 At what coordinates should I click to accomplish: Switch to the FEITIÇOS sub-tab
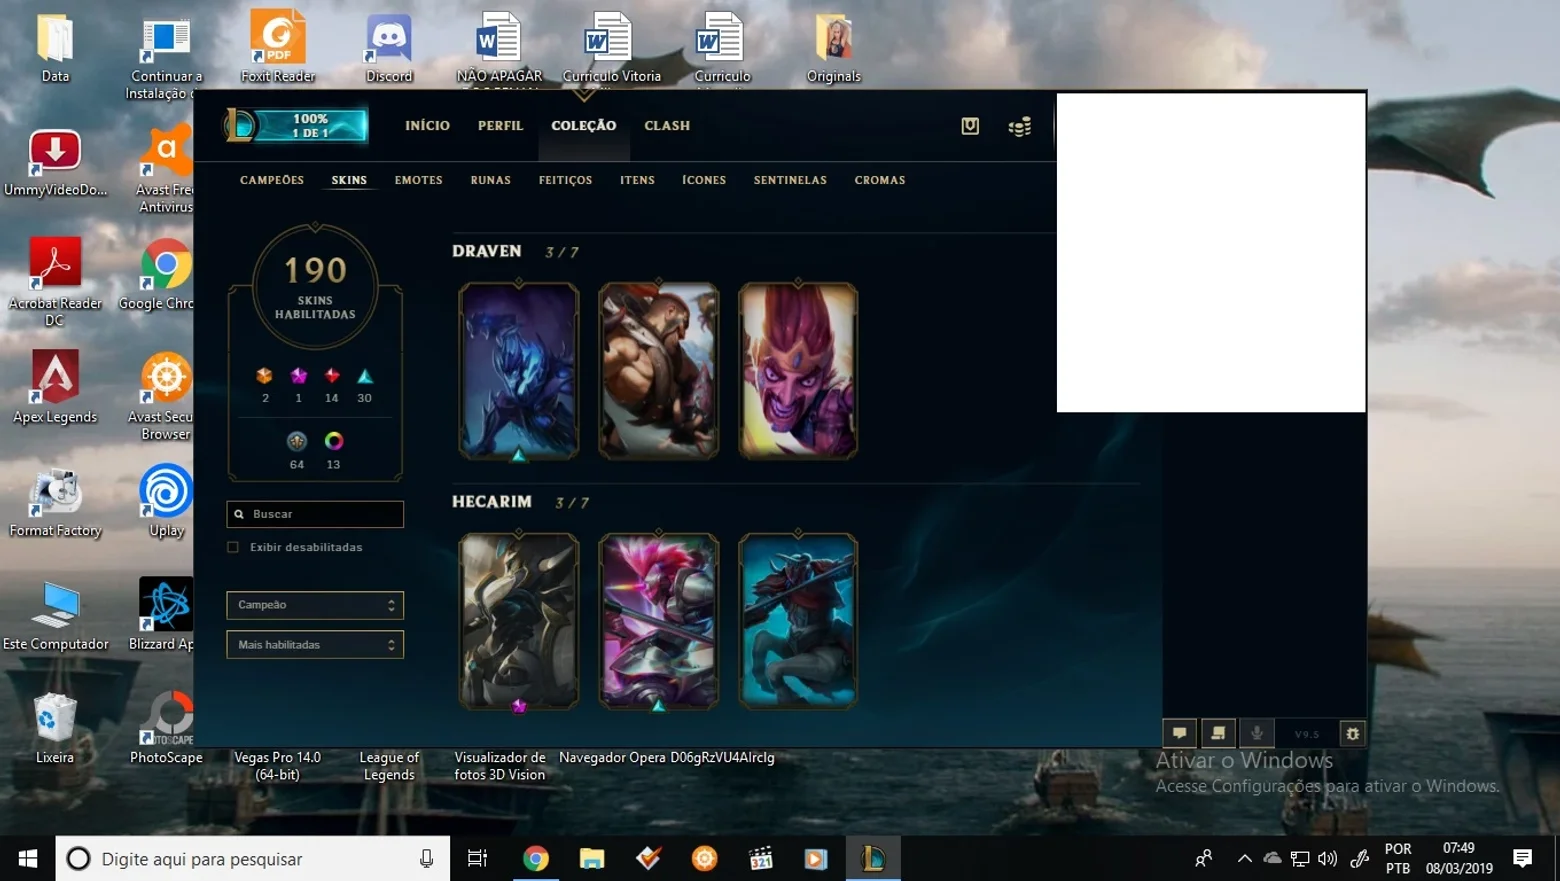click(565, 180)
